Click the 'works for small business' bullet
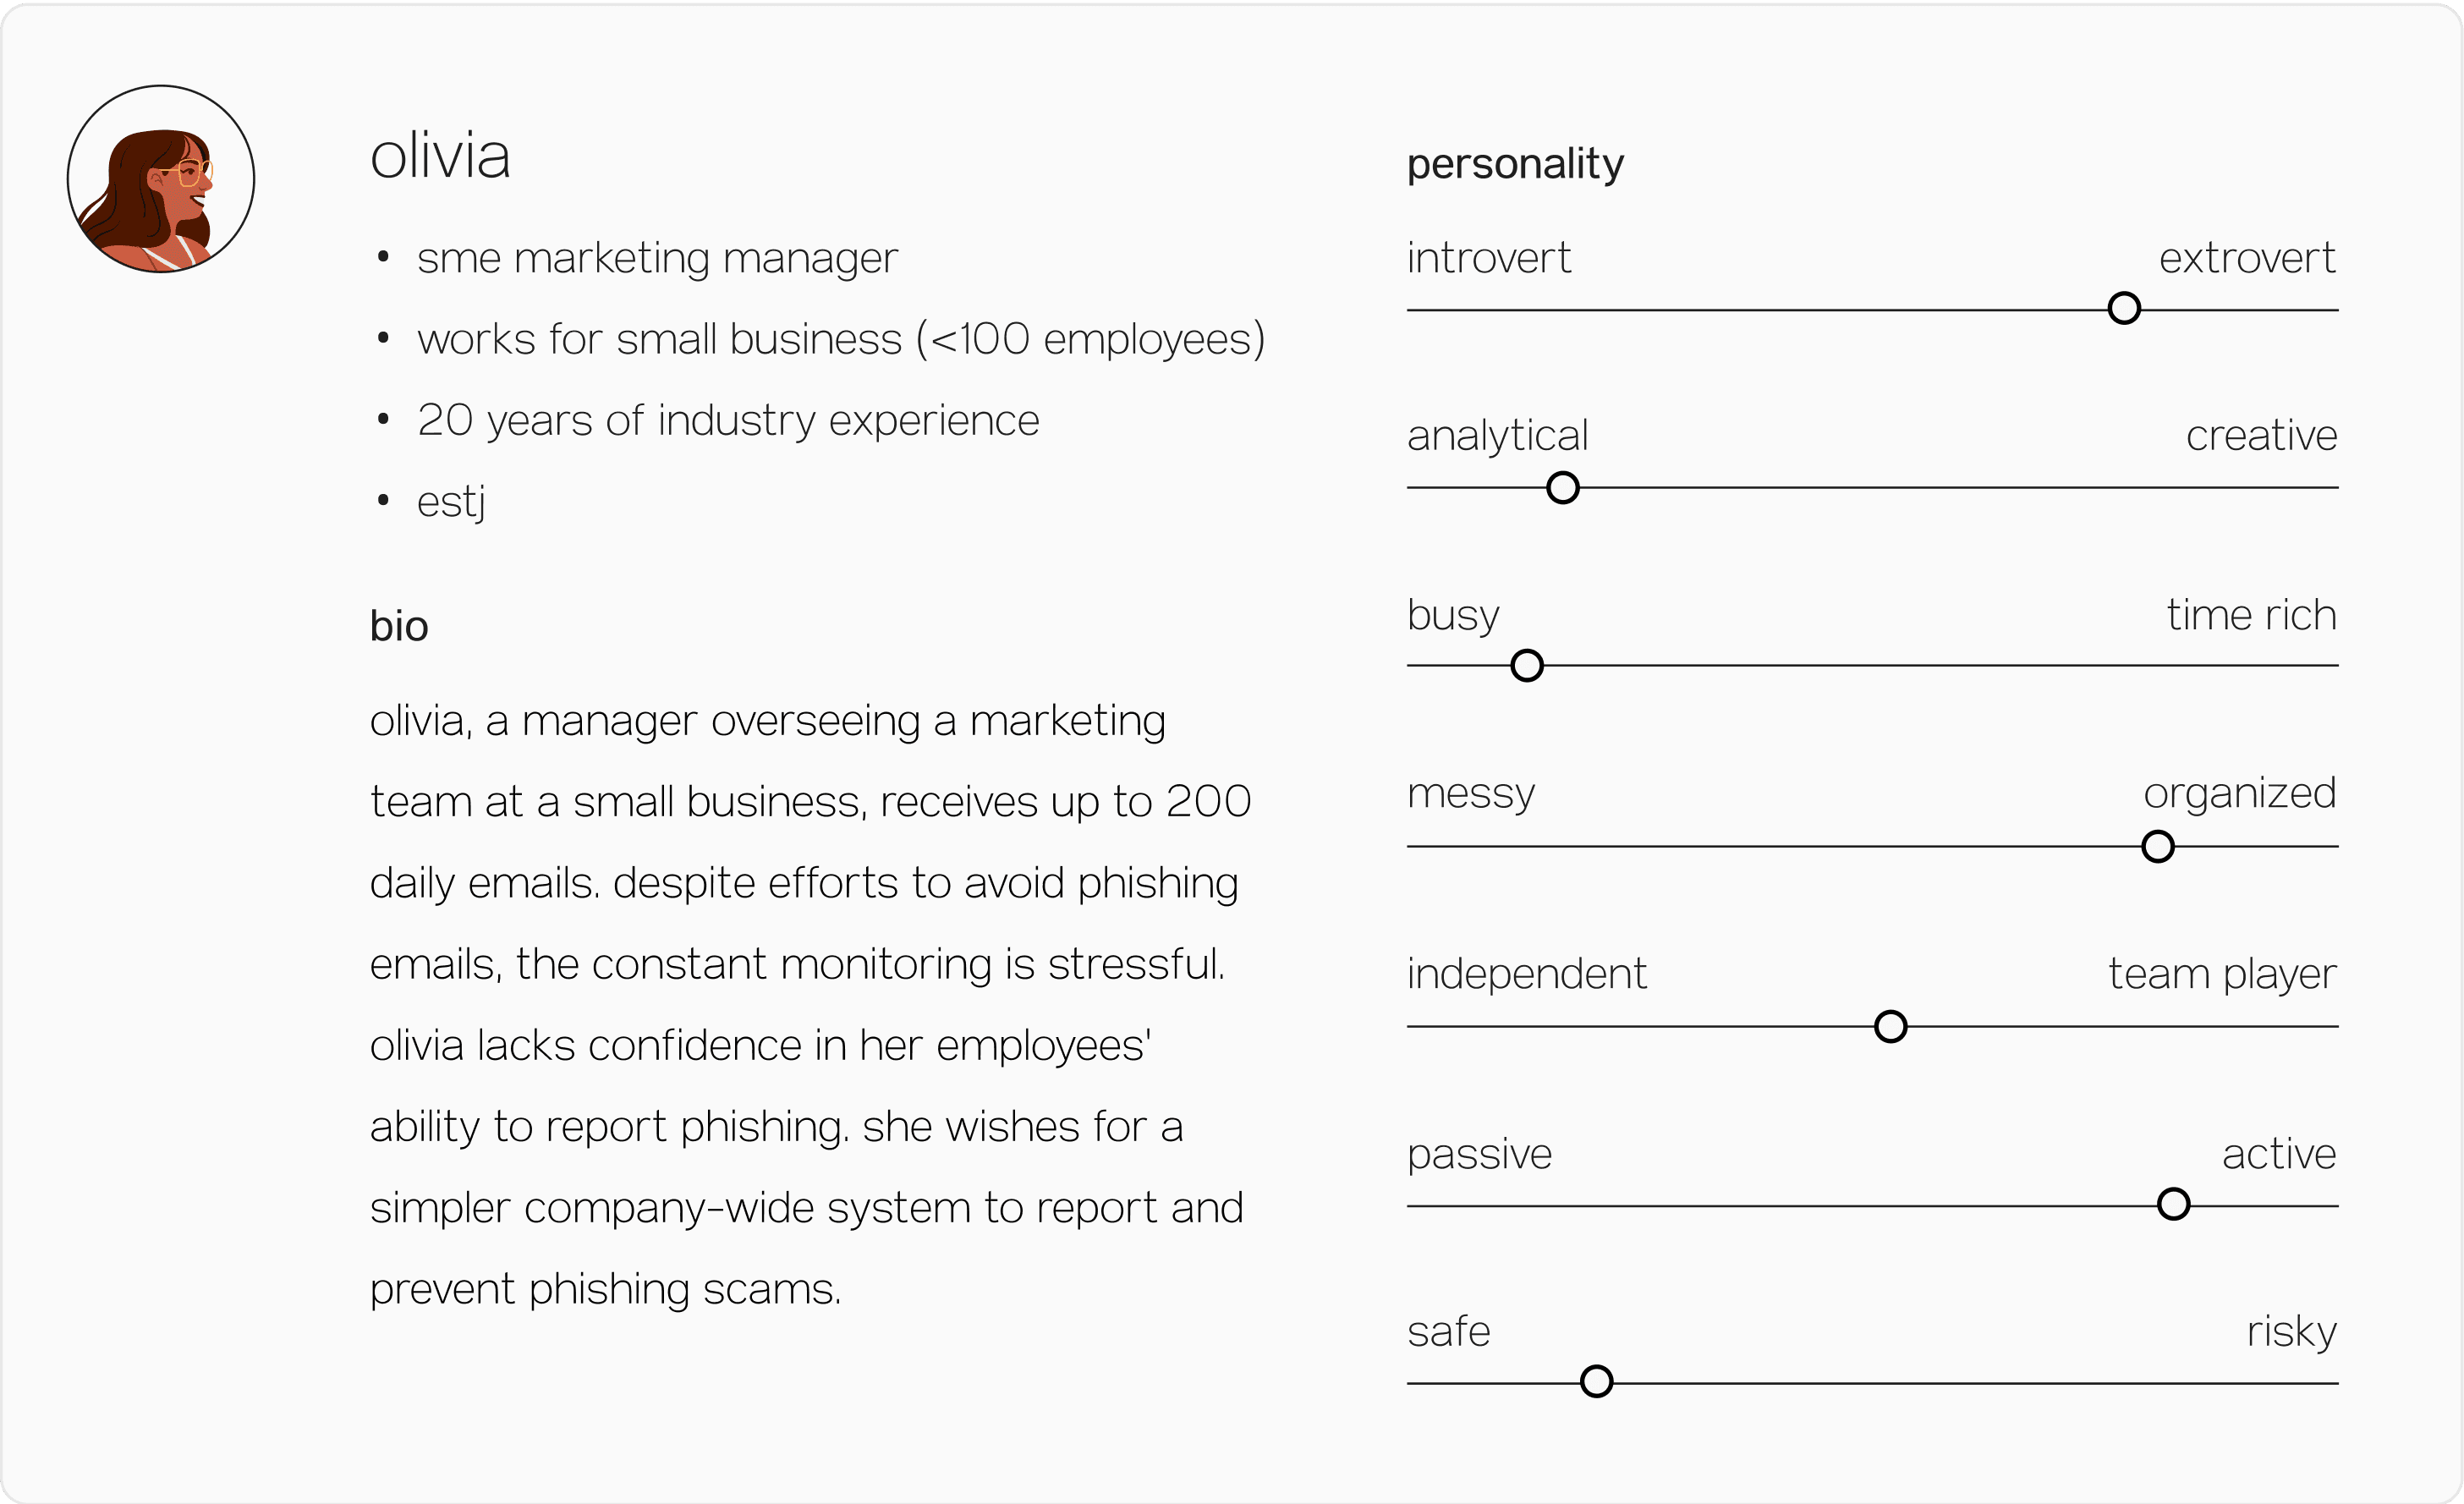This screenshot has height=1504, width=2464. coord(841,339)
